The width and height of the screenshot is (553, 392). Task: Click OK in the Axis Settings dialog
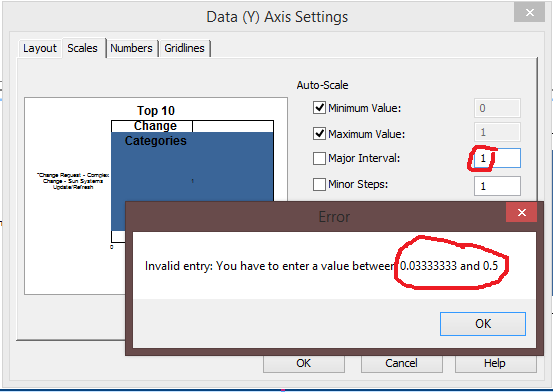click(304, 363)
